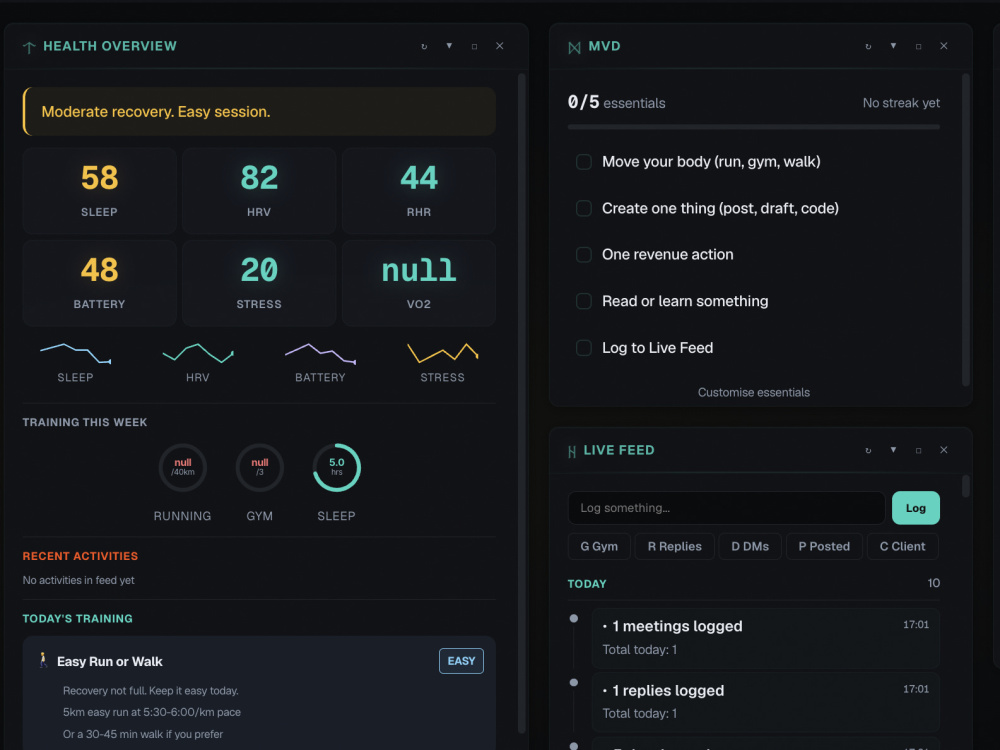Click the essentials progress bar
Screen dimensions: 1000x750
point(753,127)
